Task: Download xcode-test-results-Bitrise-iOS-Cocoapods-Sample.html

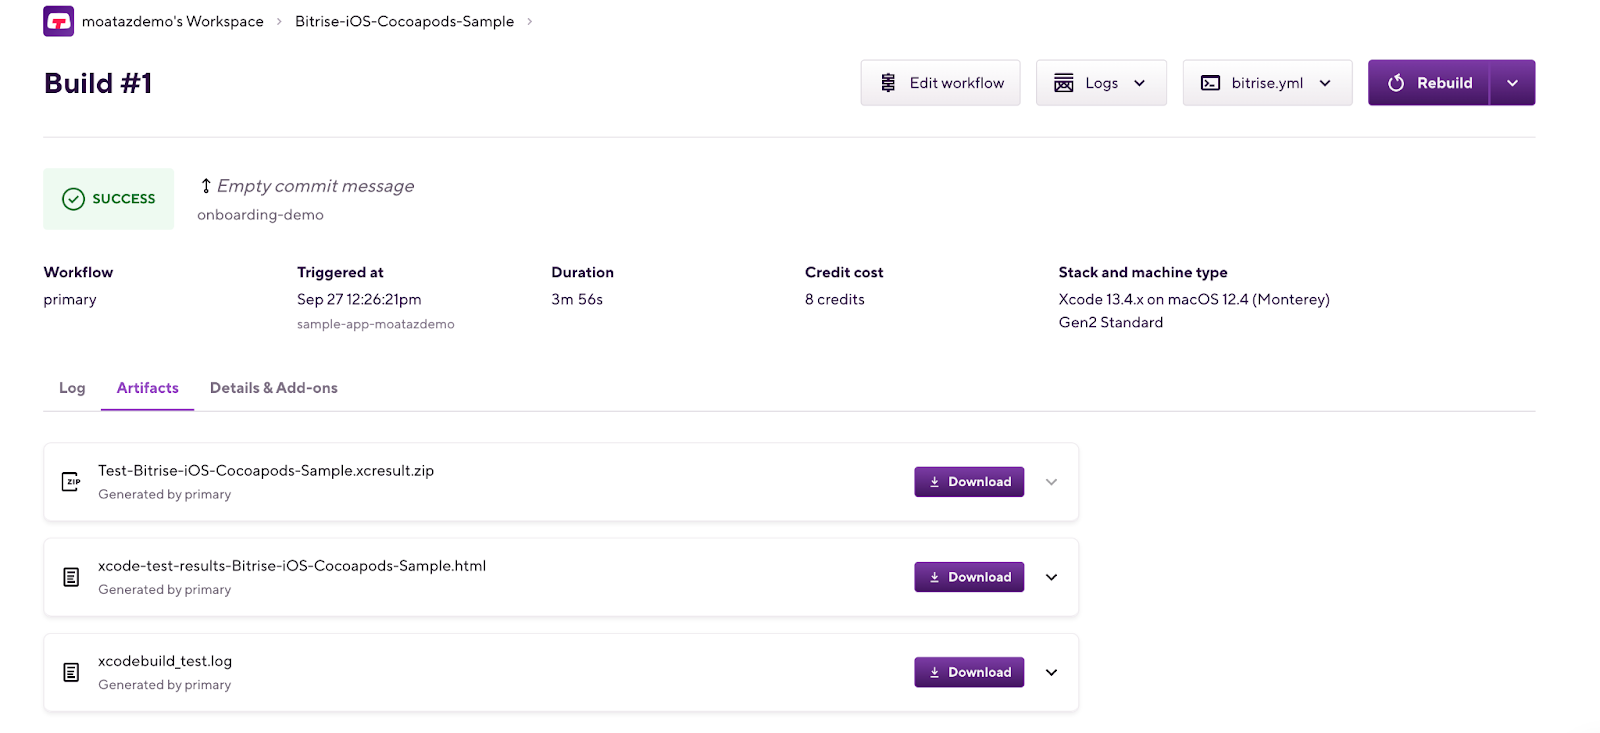Action: click(969, 577)
